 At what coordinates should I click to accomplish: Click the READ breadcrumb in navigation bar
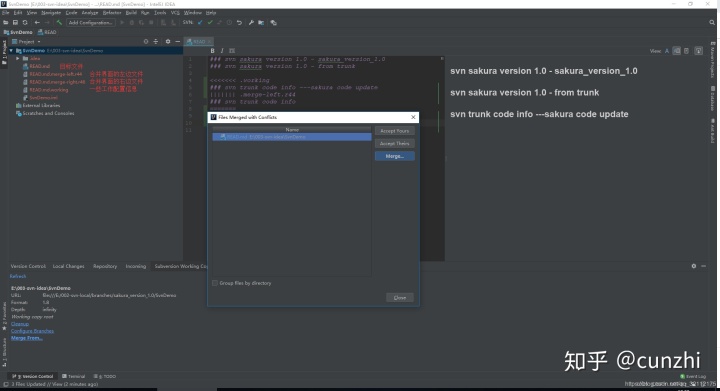point(47,32)
